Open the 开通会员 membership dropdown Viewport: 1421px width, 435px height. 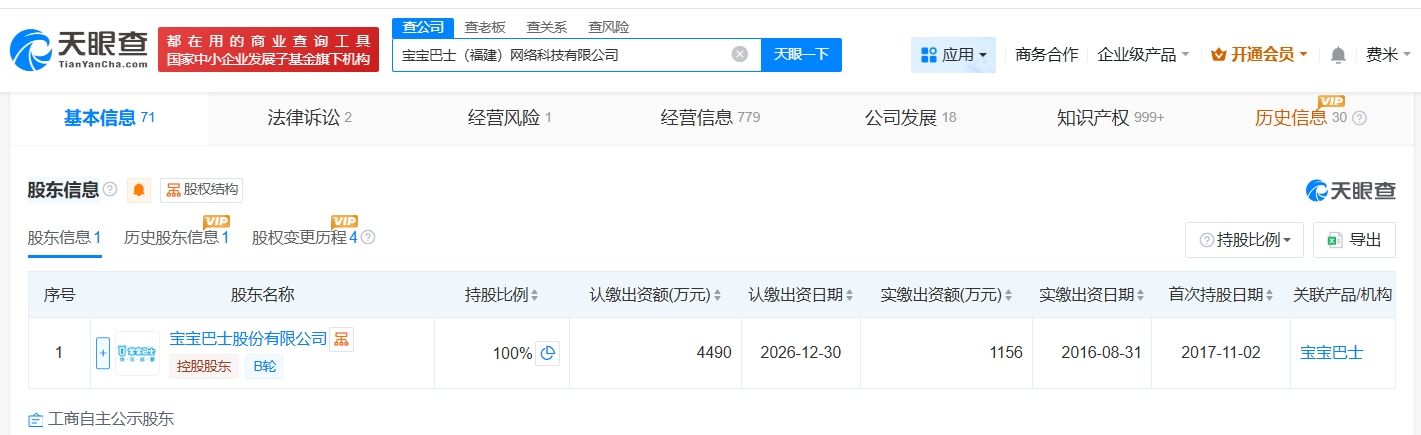pyautogui.click(x=1259, y=55)
